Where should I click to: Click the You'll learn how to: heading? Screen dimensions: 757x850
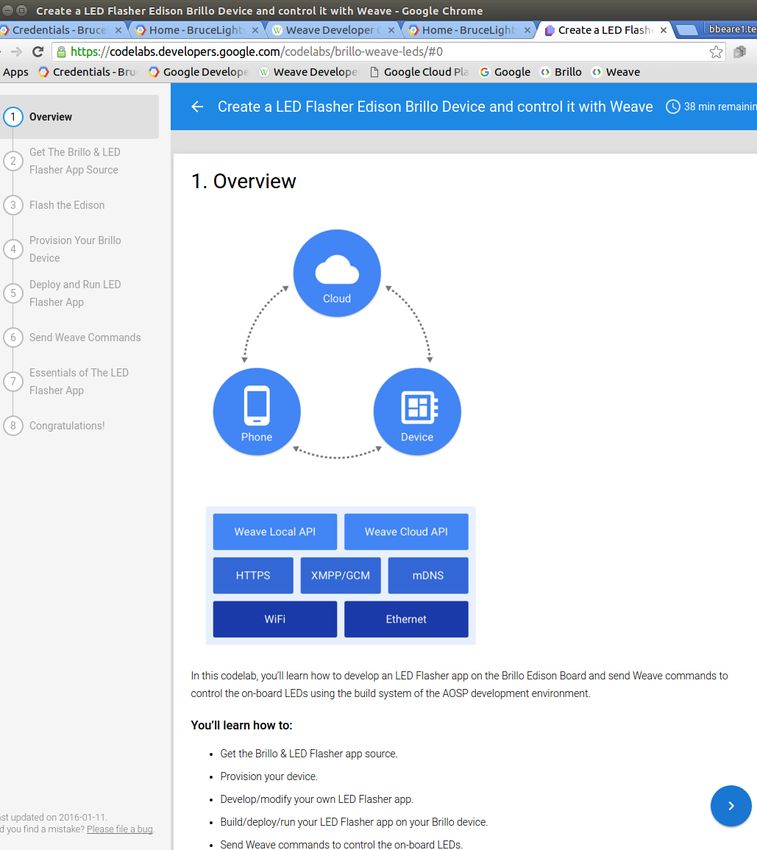click(x=242, y=725)
